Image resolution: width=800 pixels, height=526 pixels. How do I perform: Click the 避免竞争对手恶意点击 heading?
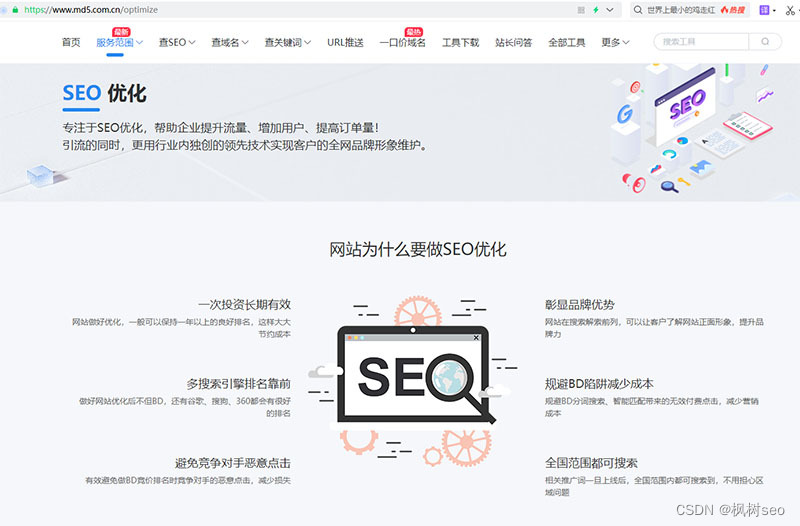click(233, 463)
